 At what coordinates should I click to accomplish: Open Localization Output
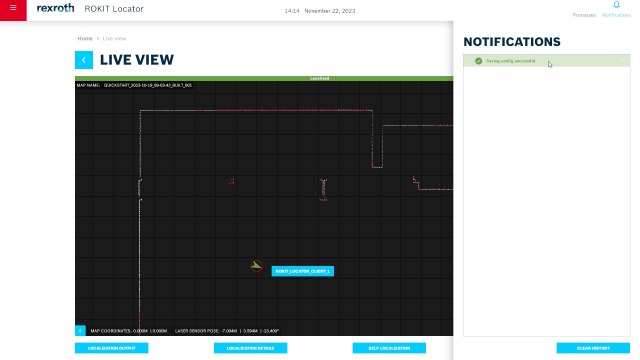pyautogui.click(x=111, y=348)
